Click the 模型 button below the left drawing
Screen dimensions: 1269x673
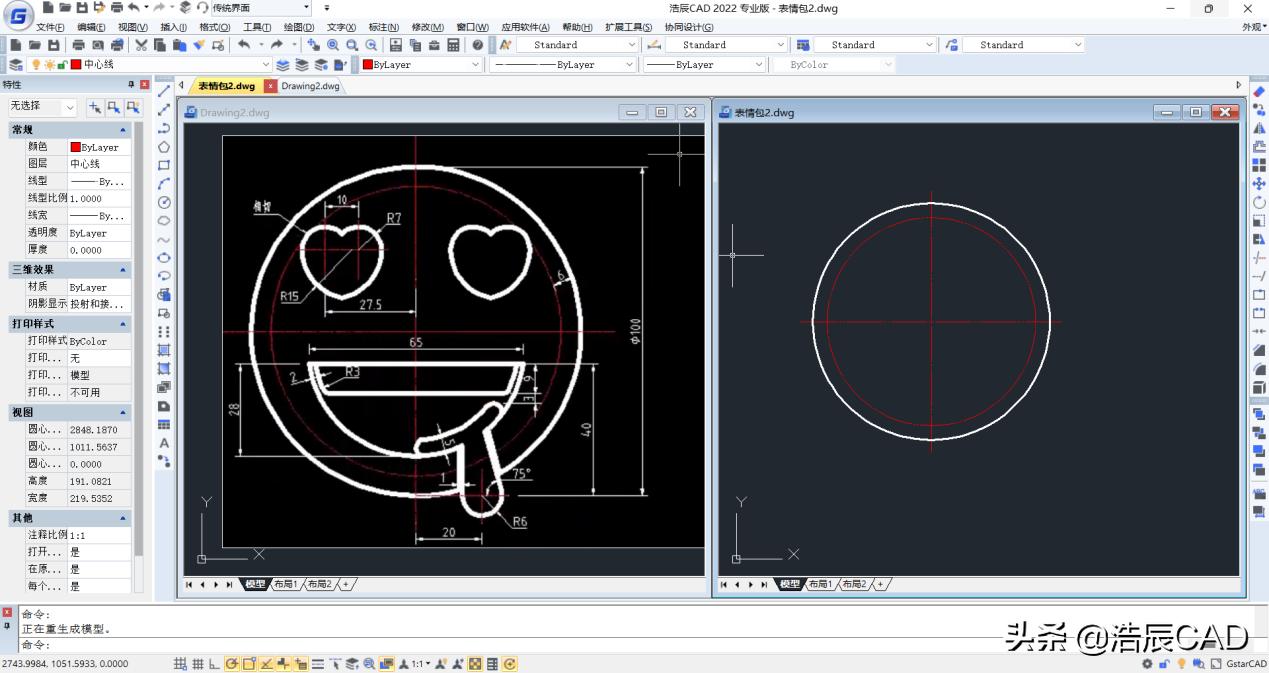[255, 584]
